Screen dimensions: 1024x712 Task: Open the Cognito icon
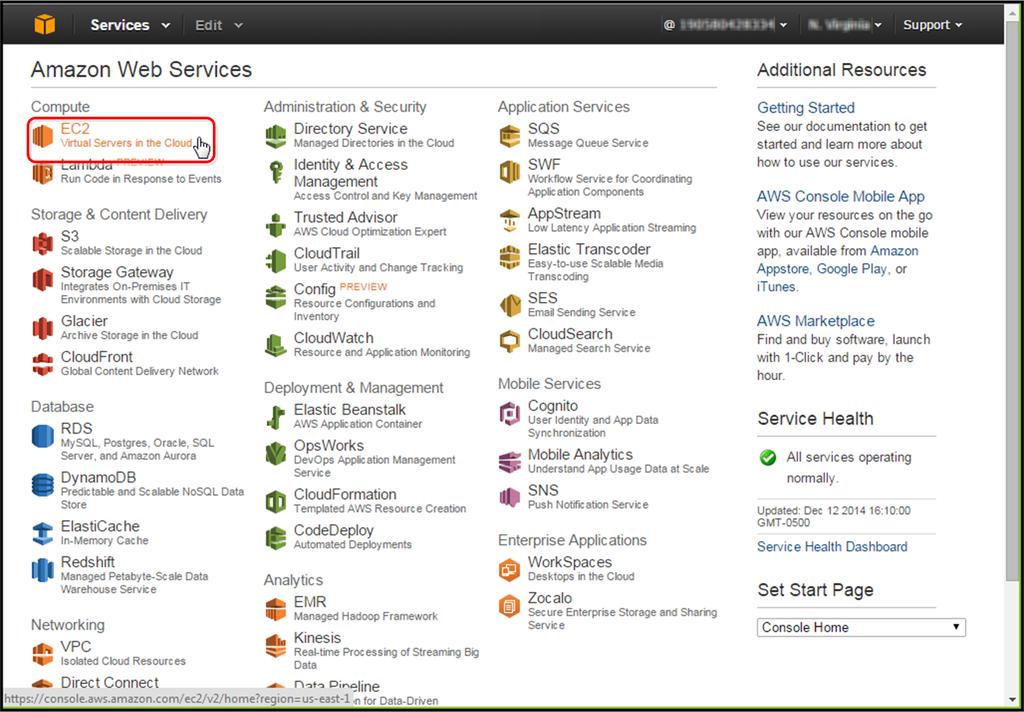[510, 413]
